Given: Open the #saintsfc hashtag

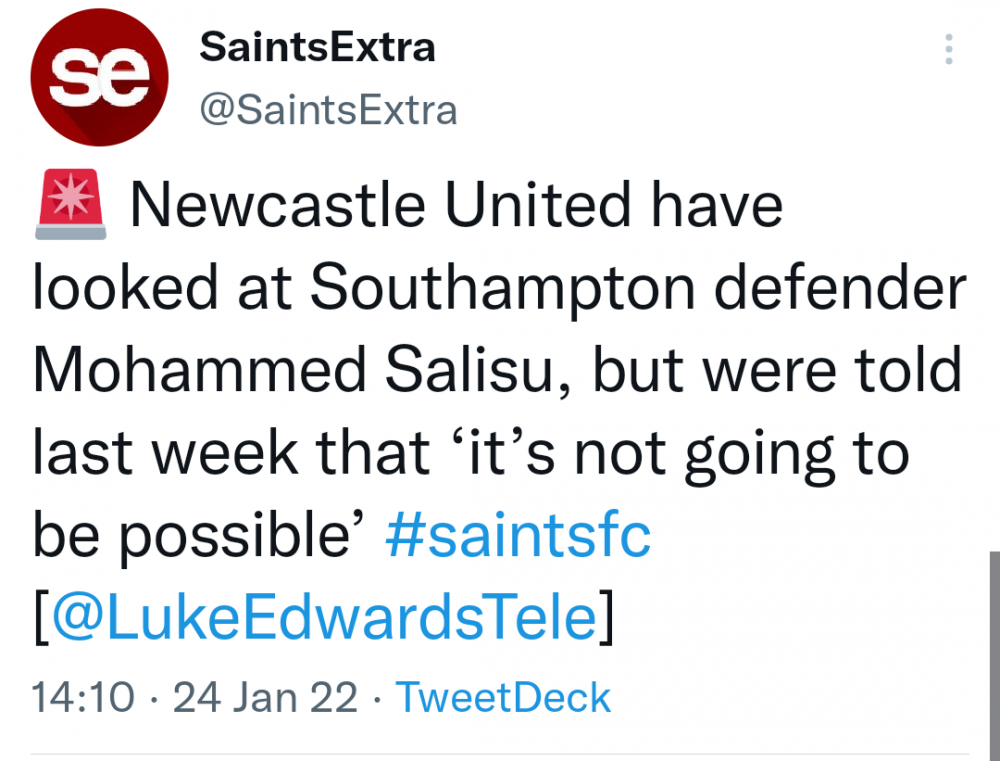Looking at the screenshot, I should coord(518,536).
